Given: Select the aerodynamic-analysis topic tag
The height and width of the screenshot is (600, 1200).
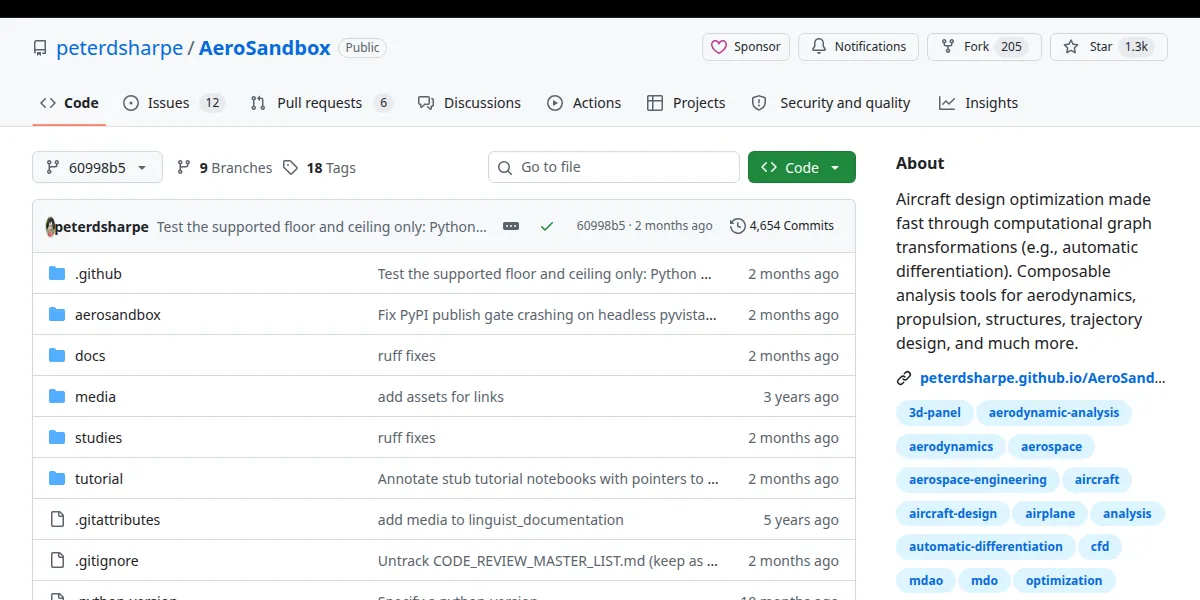Looking at the screenshot, I should (1054, 412).
